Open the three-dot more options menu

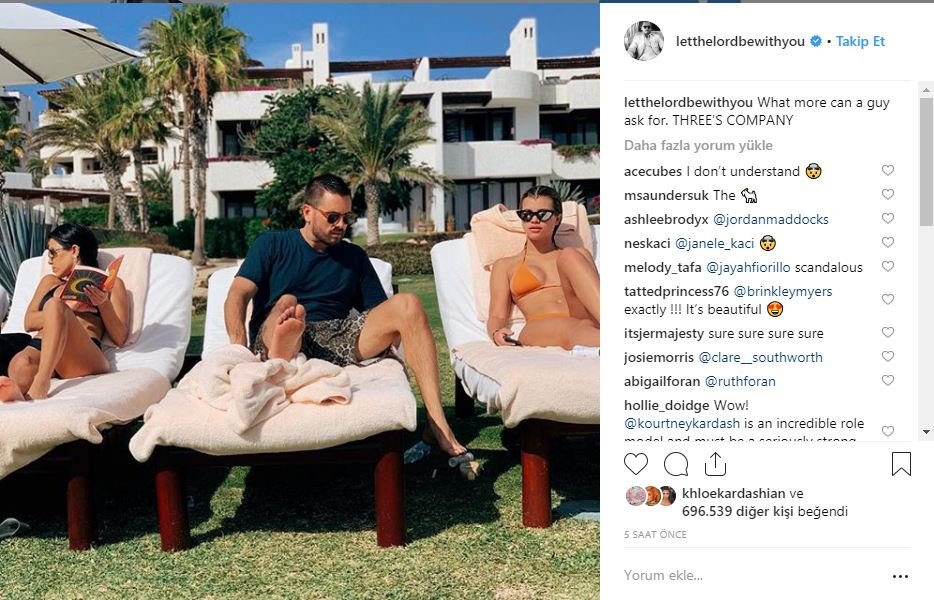tap(901, 576)
